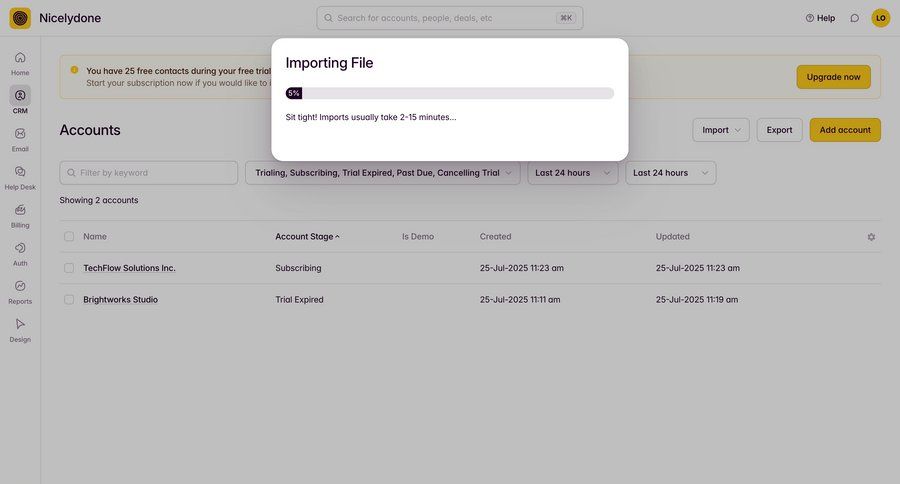Click the Add account button
The height and width of the screenshot is (484, 900).
(x=845, y=130)
